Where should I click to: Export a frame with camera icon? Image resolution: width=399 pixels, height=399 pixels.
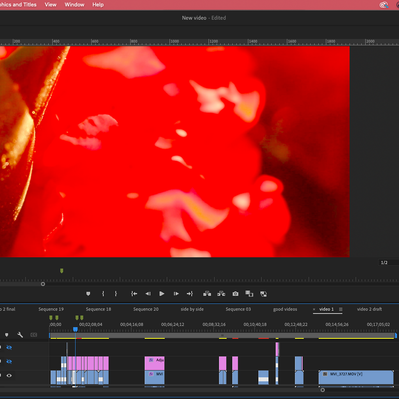click(x=235, y=294)
